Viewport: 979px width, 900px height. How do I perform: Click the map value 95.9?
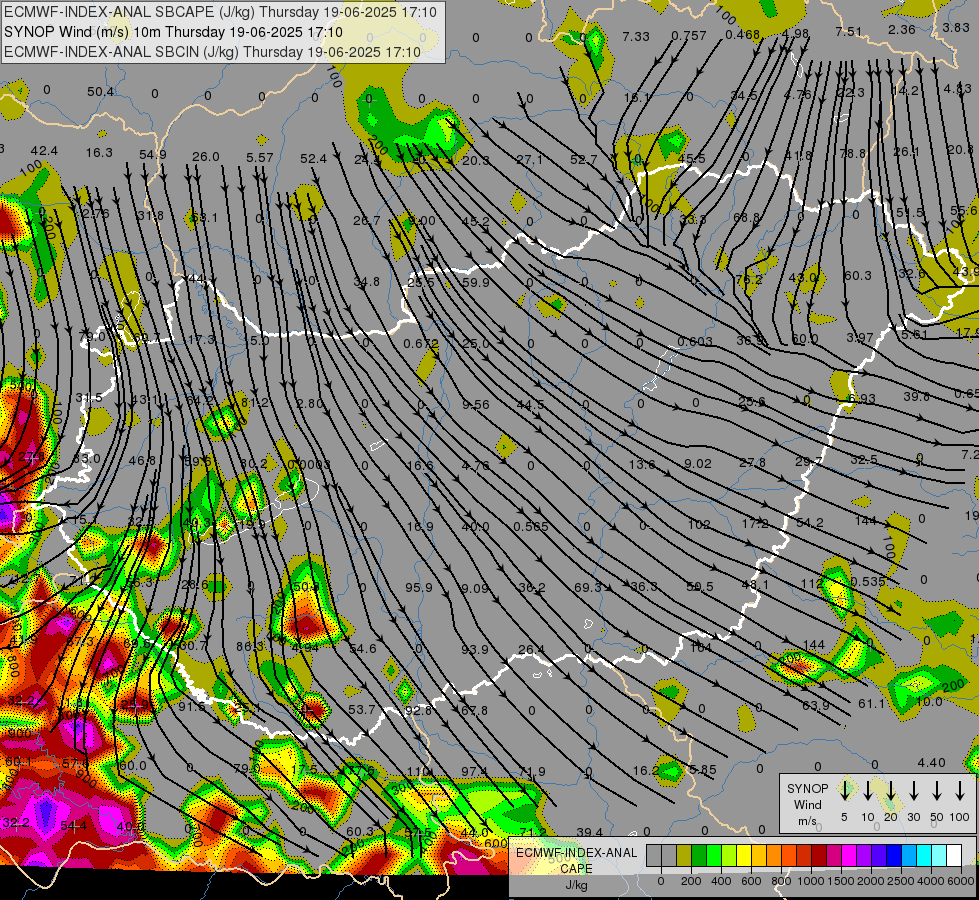tap(419, 588)
